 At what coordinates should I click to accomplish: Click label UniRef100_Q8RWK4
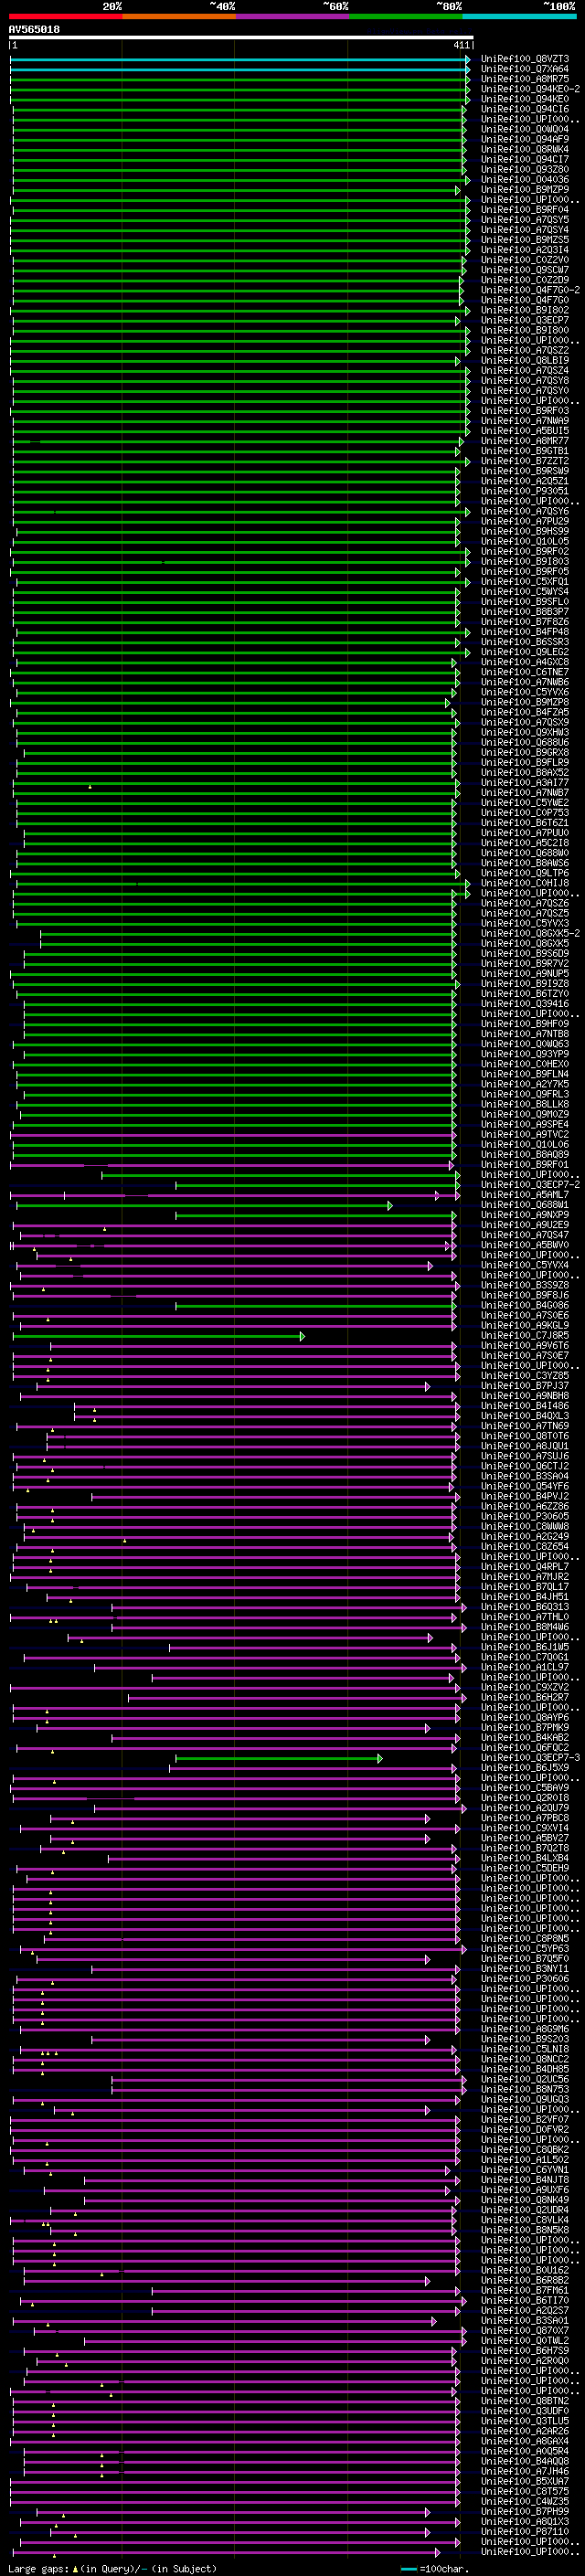coord(524,149)
